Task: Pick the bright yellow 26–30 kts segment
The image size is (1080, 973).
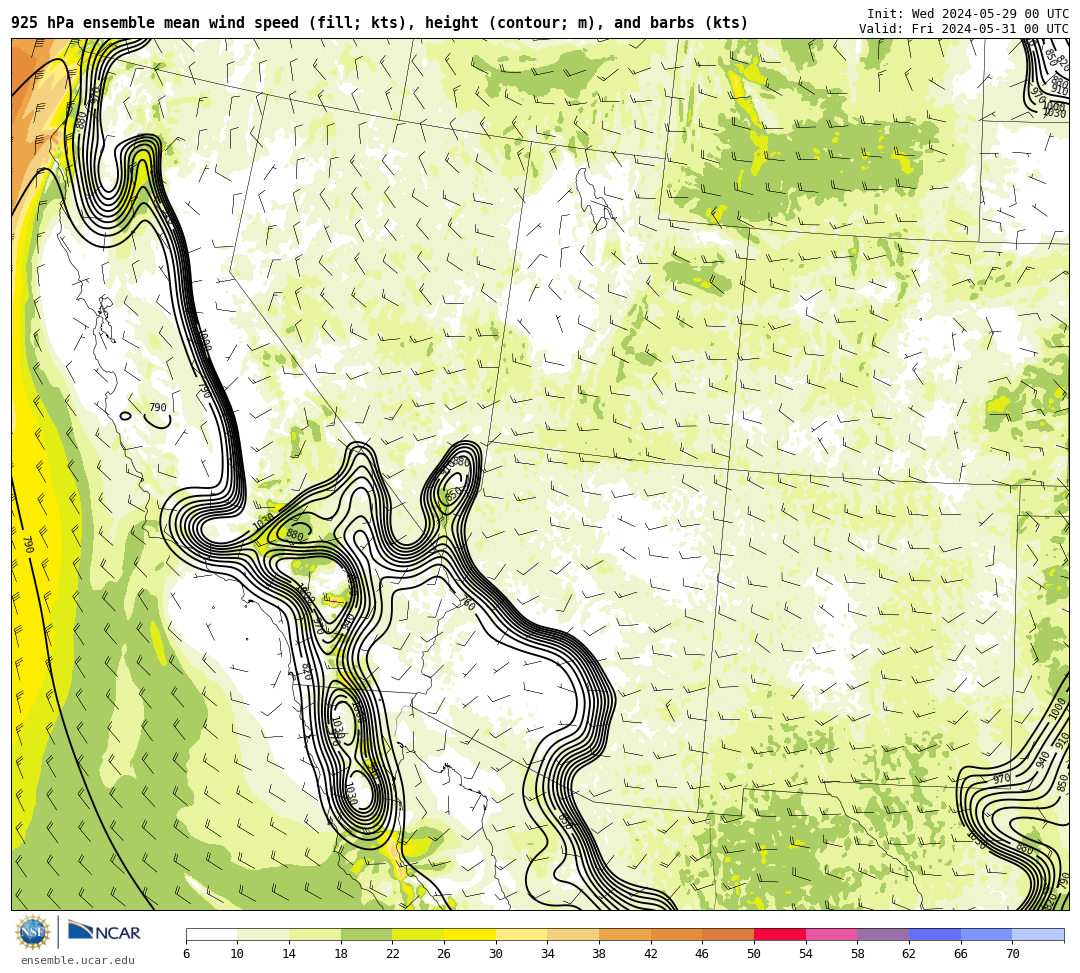Action: (470, 934)
